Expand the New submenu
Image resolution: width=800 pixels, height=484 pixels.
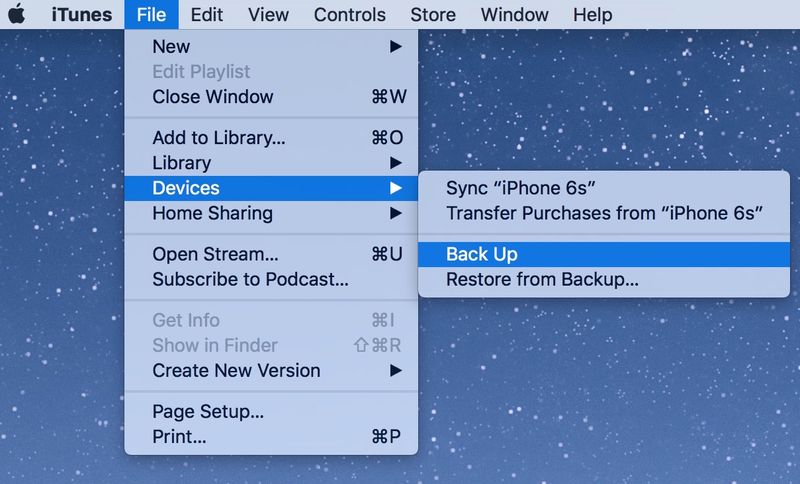pos(271,46)
